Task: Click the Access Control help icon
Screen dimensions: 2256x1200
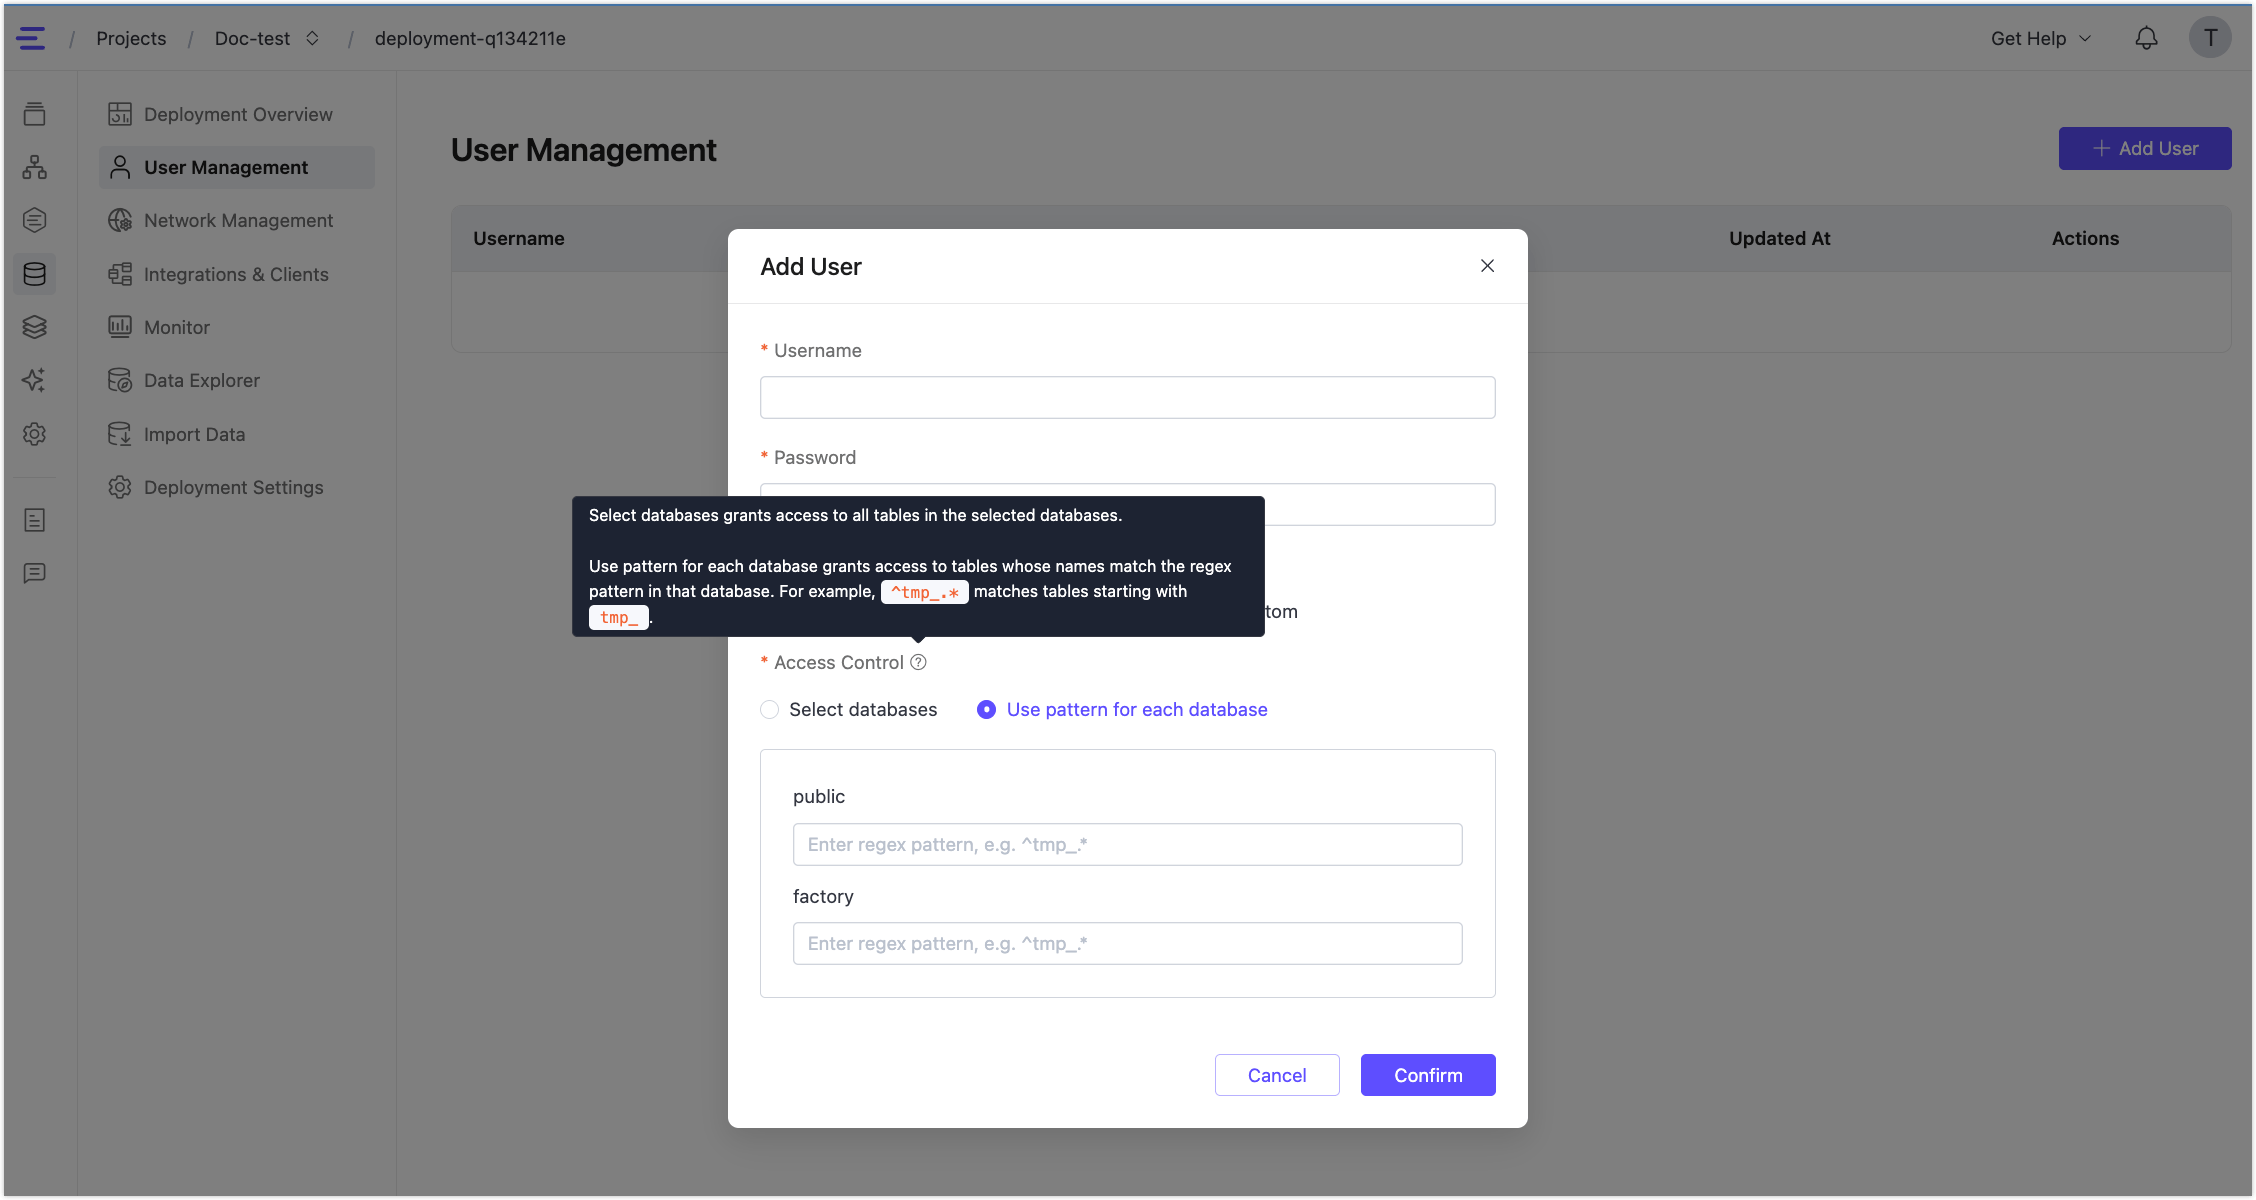Action: 918,662
